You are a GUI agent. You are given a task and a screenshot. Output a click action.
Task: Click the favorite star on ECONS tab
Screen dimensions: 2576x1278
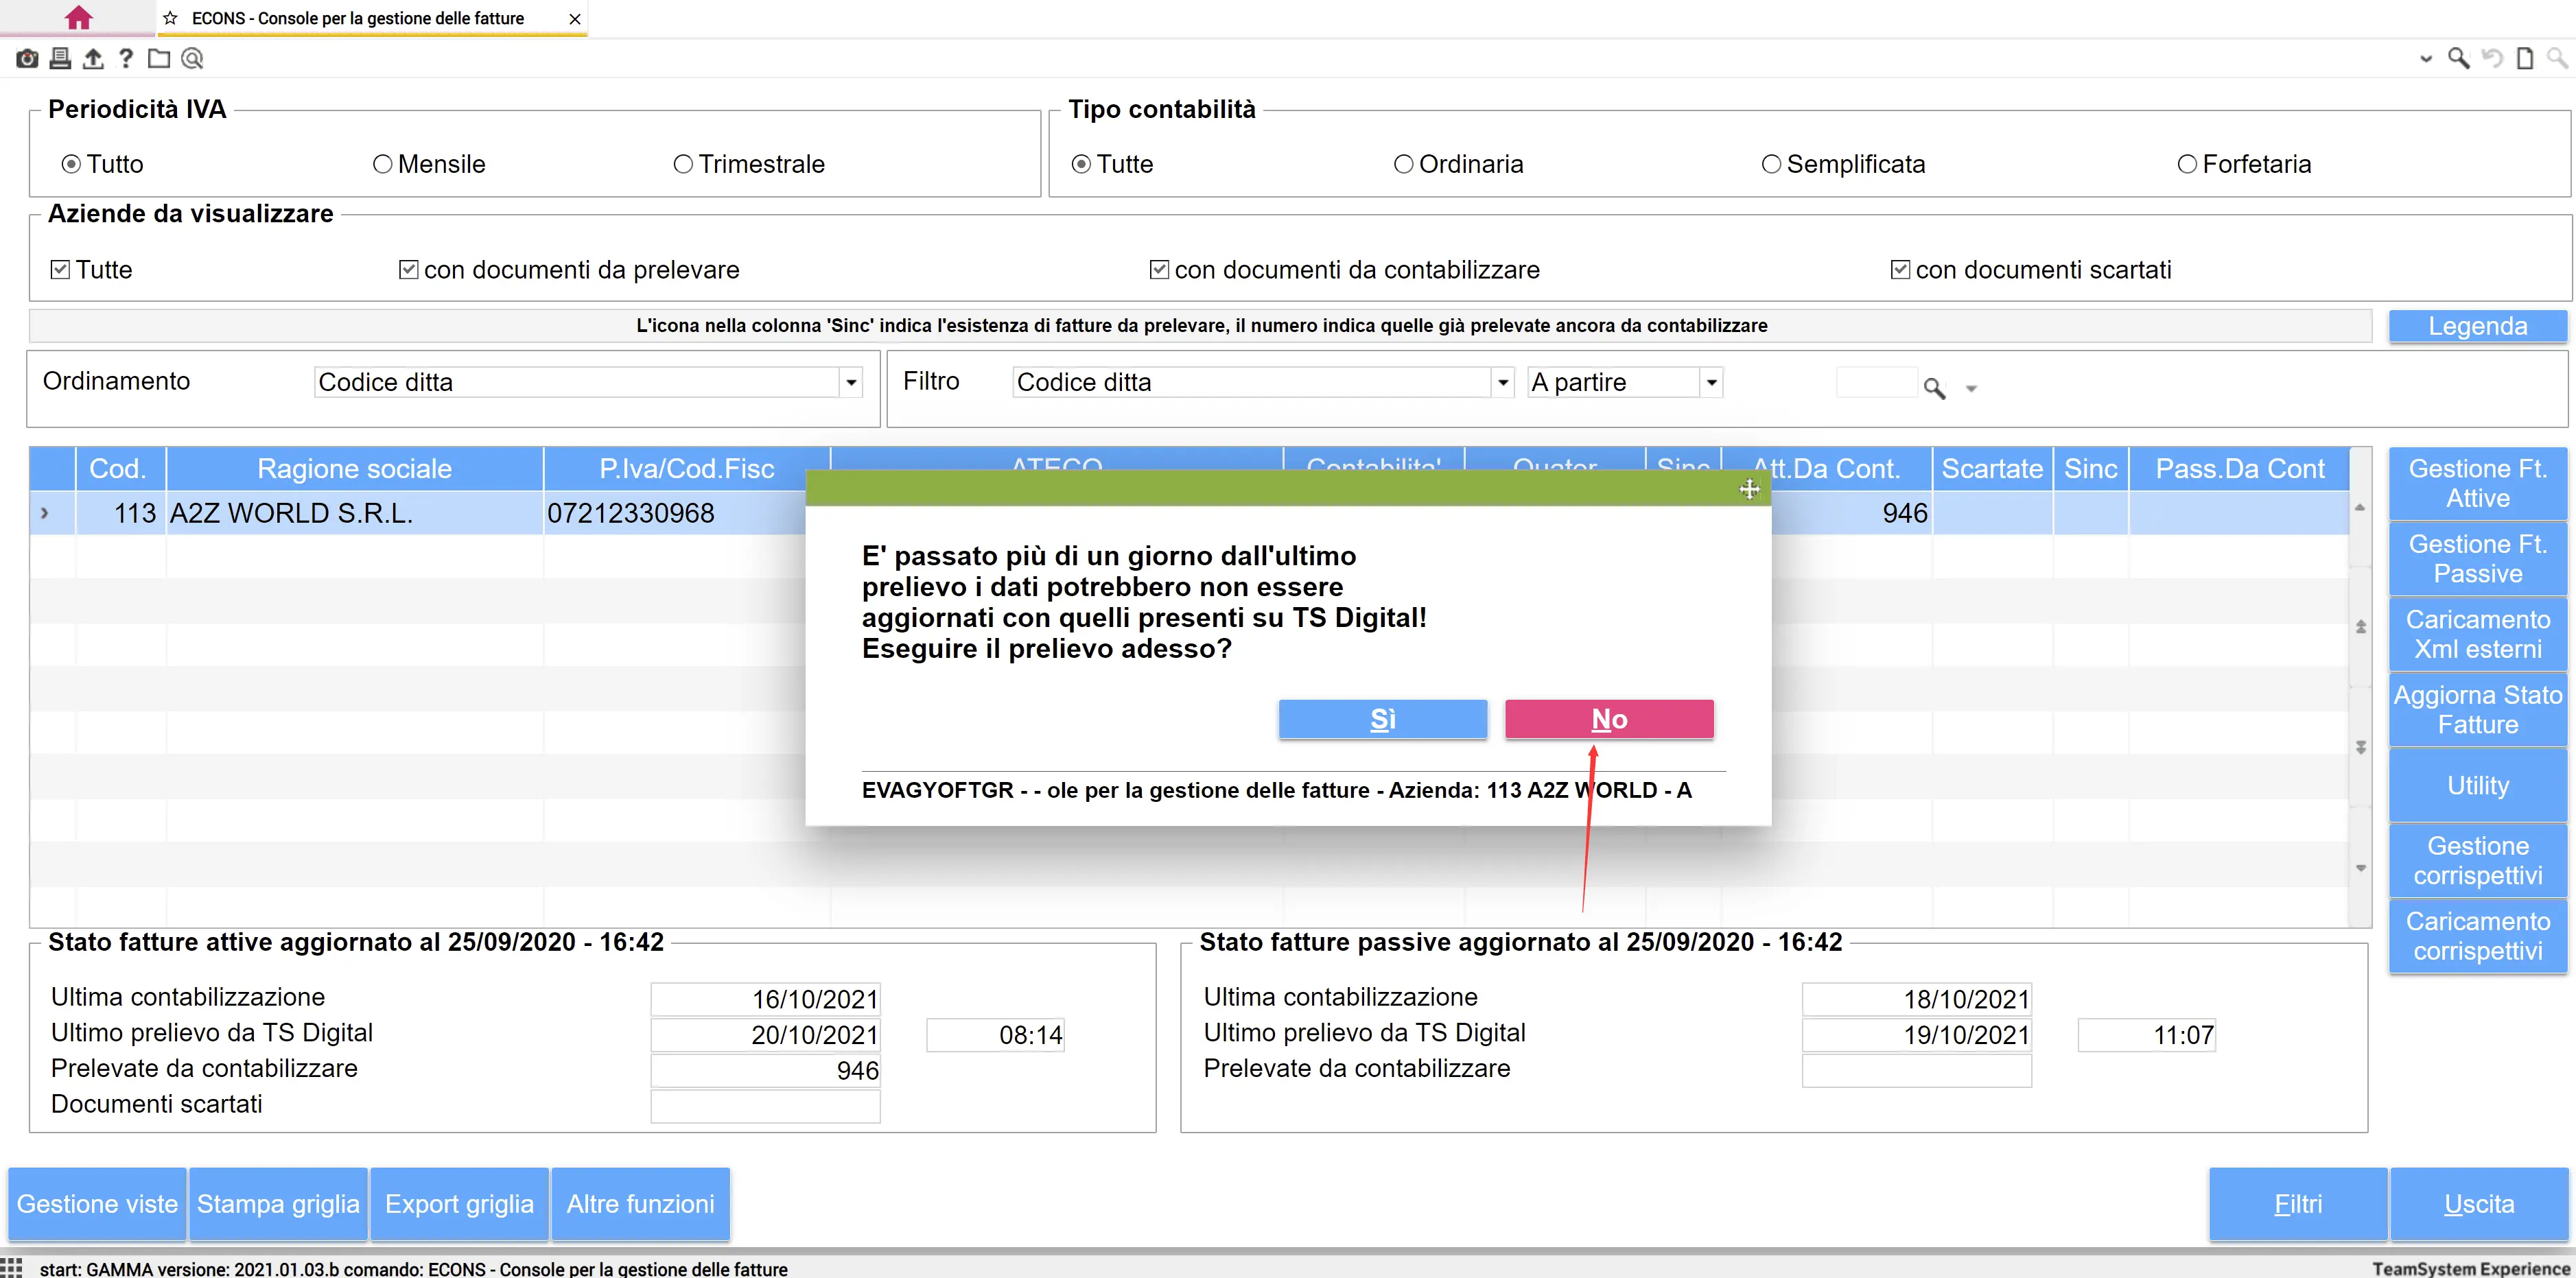(x=170, y=18)
